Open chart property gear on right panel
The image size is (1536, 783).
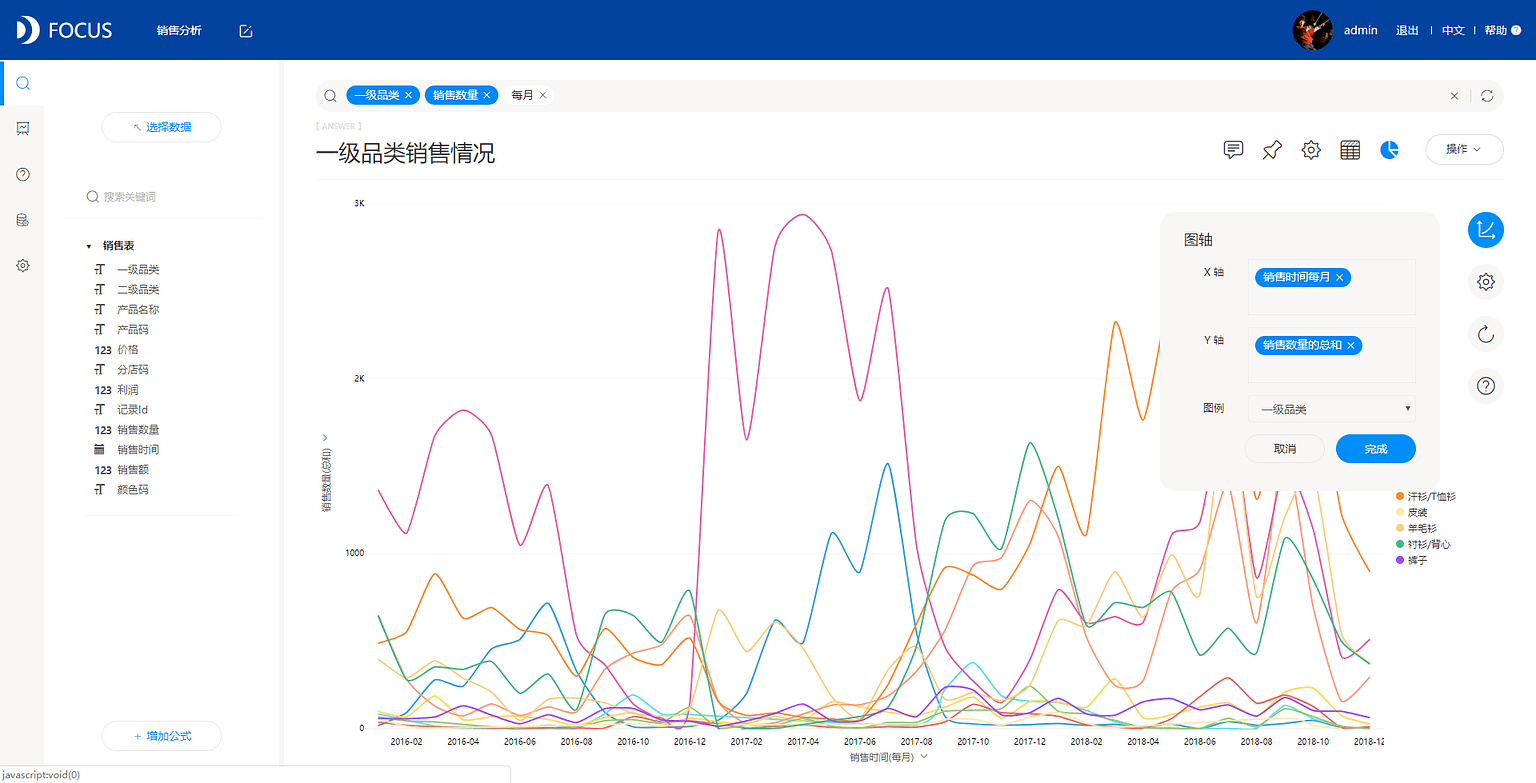click(1486, 282)
